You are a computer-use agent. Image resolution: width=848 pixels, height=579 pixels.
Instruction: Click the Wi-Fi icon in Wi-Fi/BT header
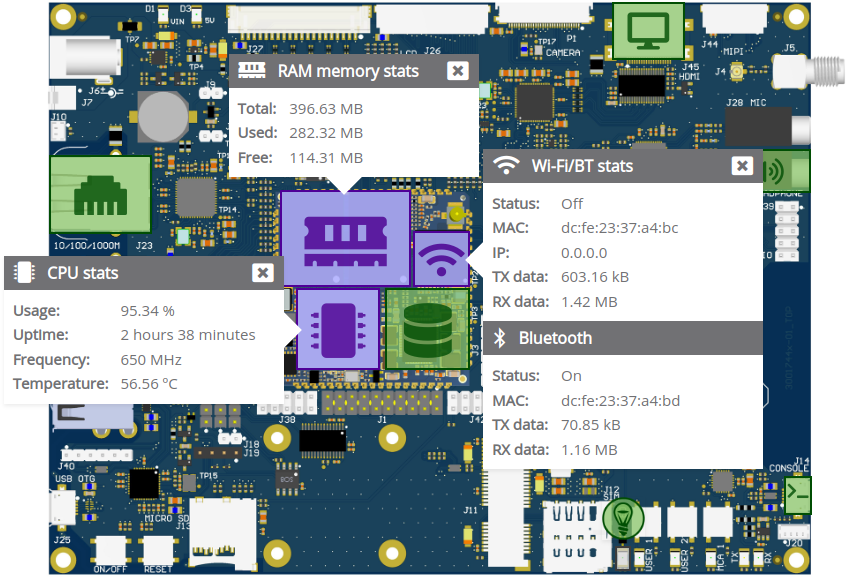coord(506,165)
